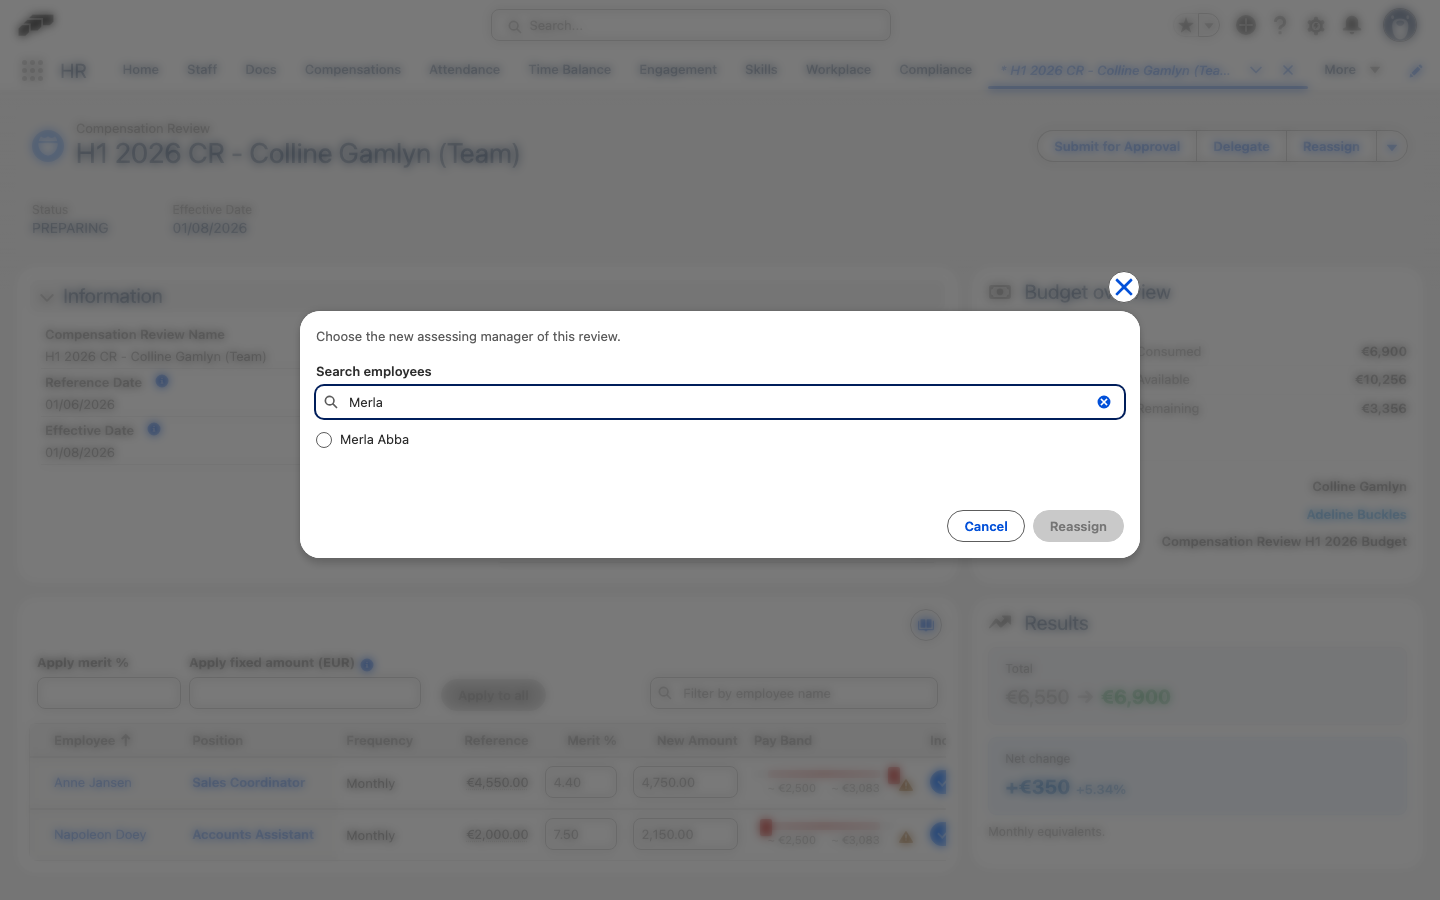
Task: Clear the Search employees field text
Action: tap(1104, 402)
